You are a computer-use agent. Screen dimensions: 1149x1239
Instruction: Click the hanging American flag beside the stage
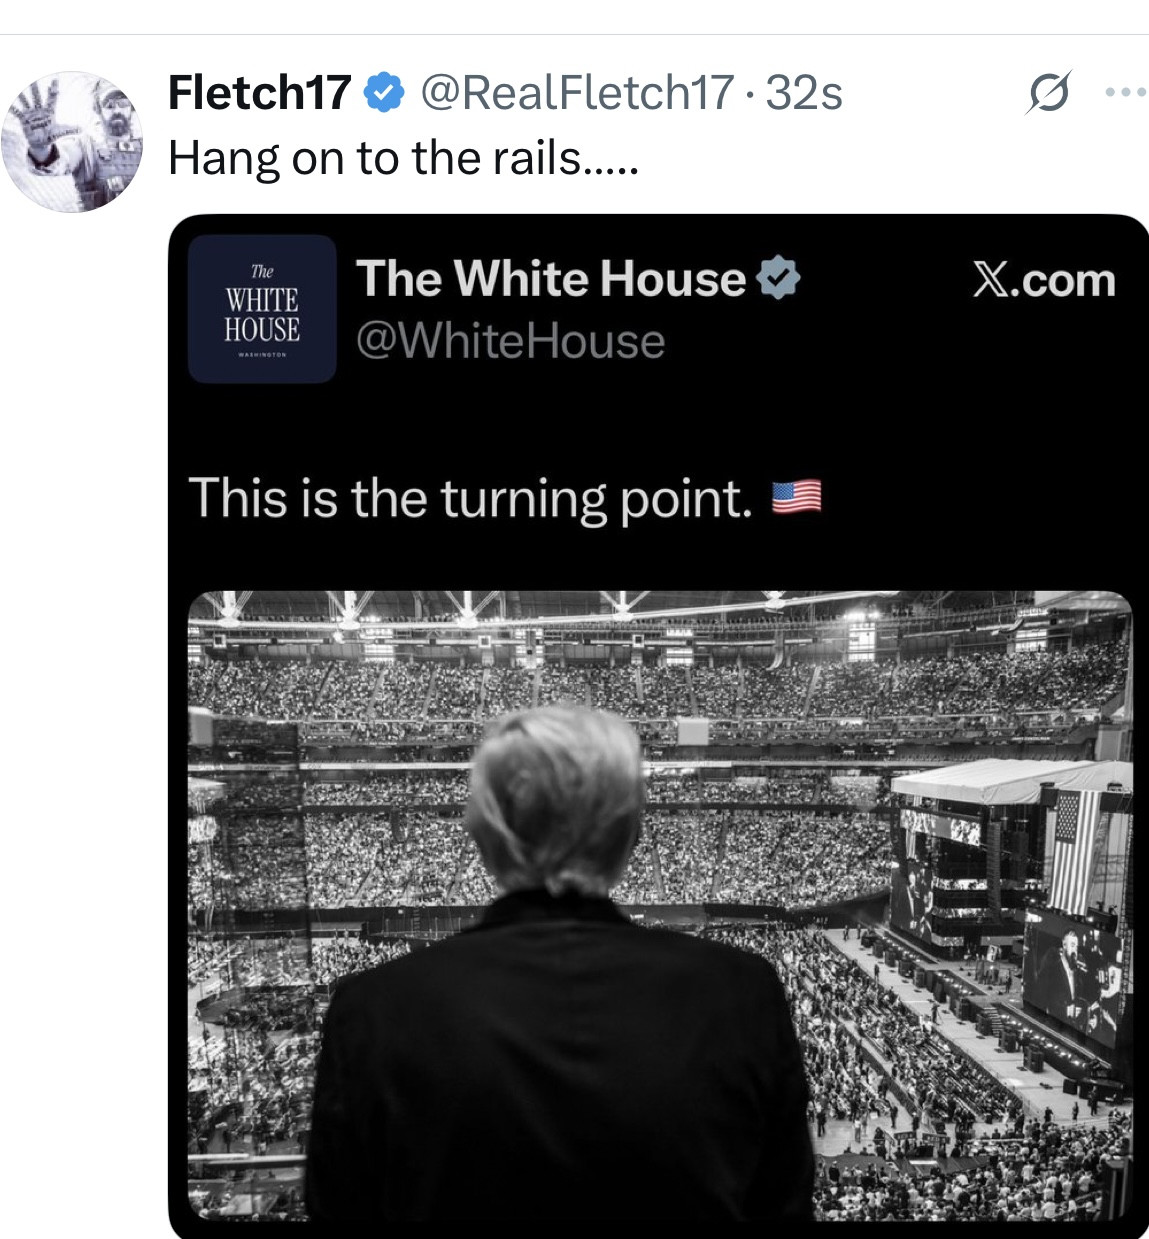(1076, 848)
